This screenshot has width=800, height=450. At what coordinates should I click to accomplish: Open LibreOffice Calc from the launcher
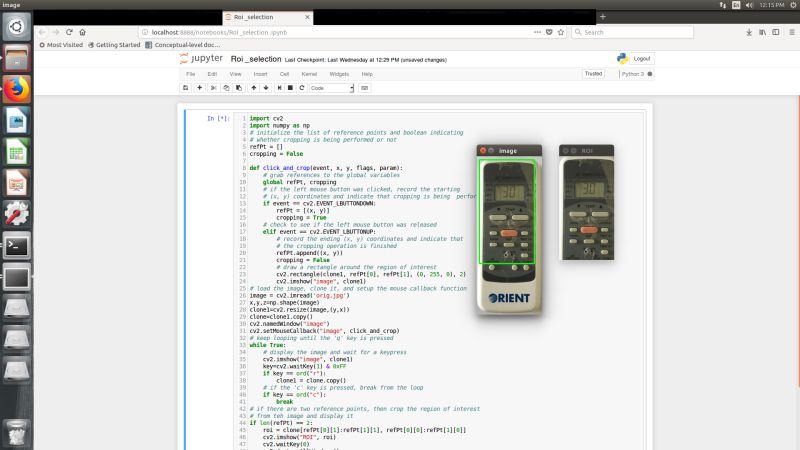(16, 152)
